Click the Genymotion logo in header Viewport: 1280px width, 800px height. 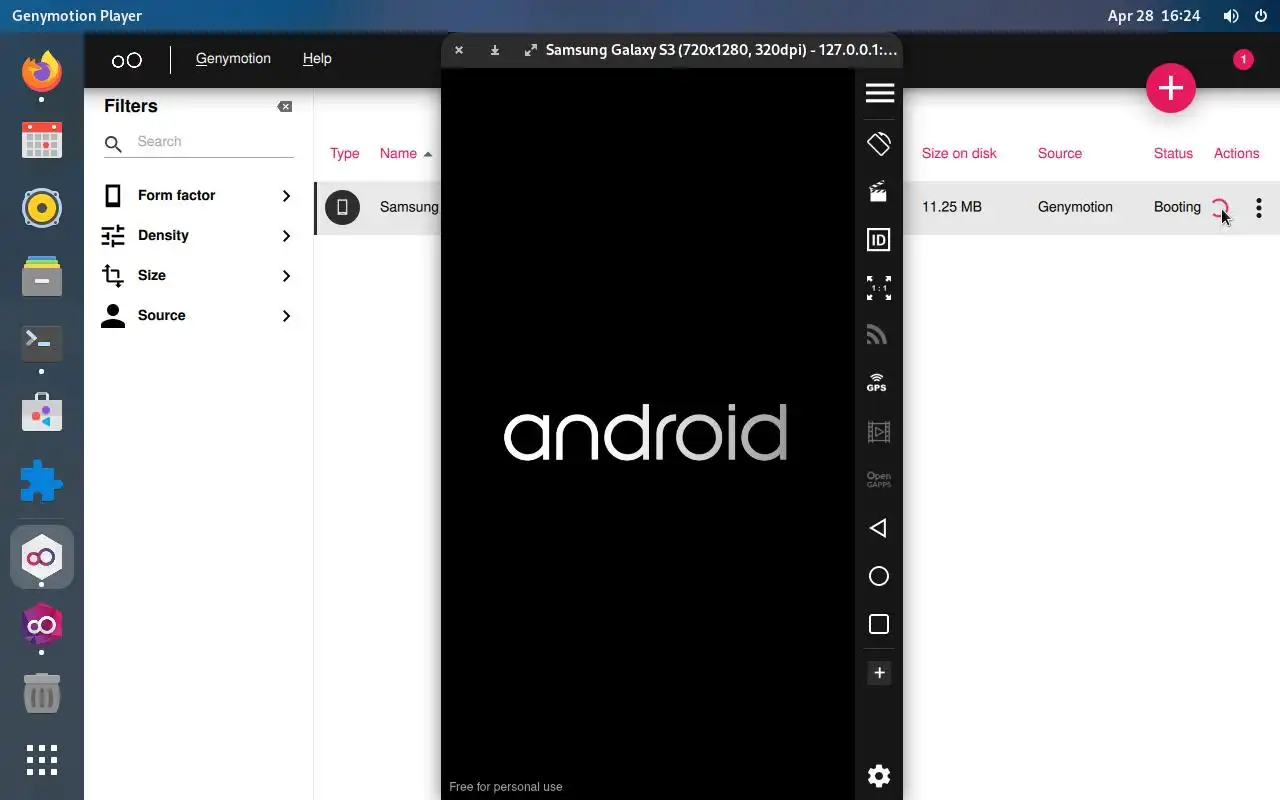click(127, 60)
